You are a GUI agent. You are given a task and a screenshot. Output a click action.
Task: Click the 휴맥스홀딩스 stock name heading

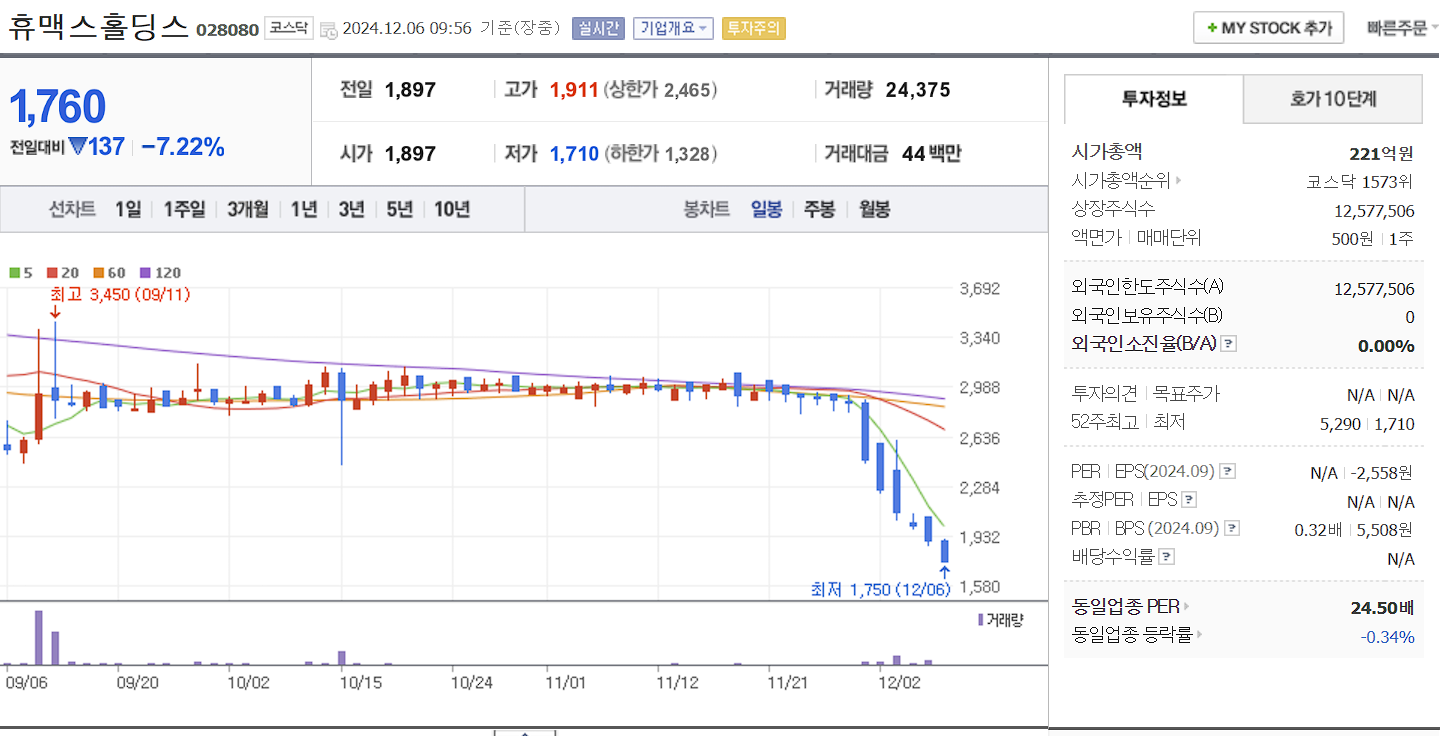click(98, 26)
